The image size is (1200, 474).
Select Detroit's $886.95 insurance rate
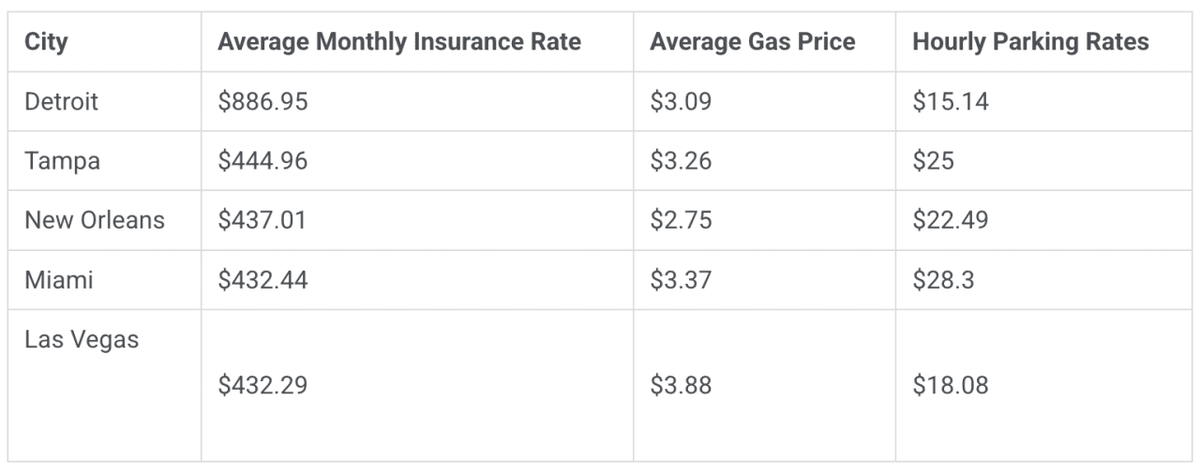pos(263,101)
